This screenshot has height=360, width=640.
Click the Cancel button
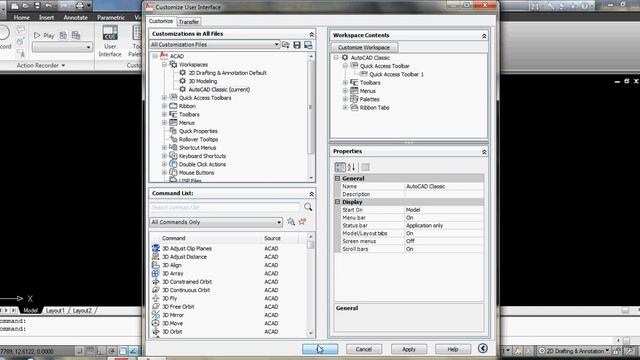tap(364, 349)
